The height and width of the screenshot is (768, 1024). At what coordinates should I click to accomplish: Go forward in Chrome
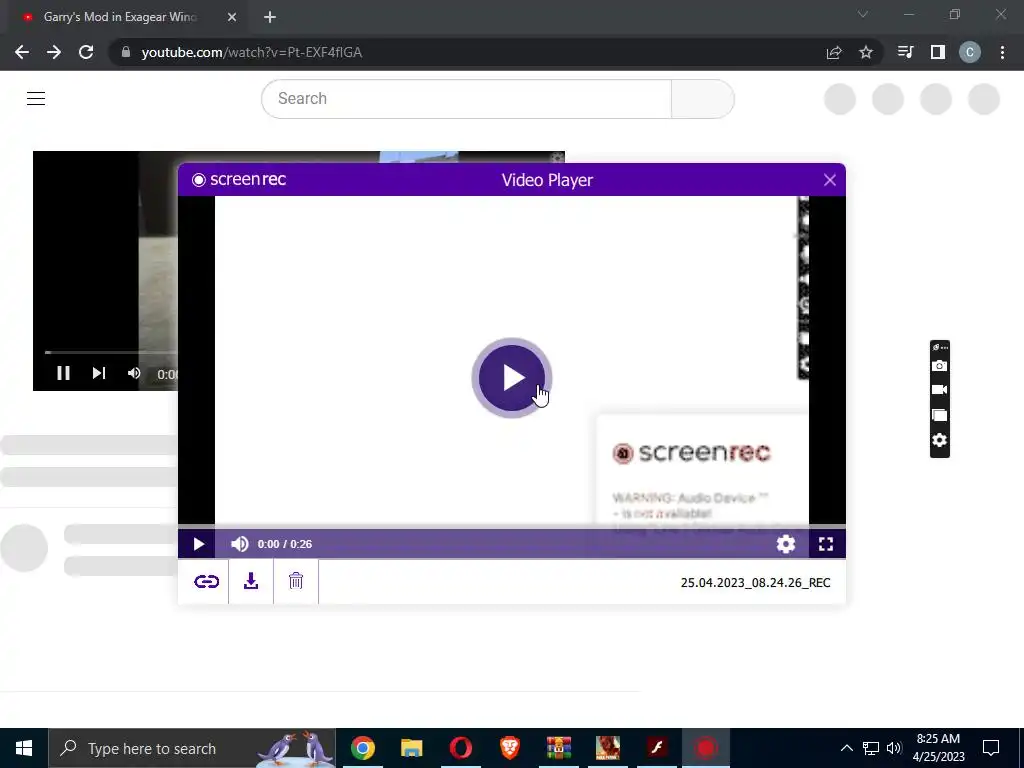[54, 52]
